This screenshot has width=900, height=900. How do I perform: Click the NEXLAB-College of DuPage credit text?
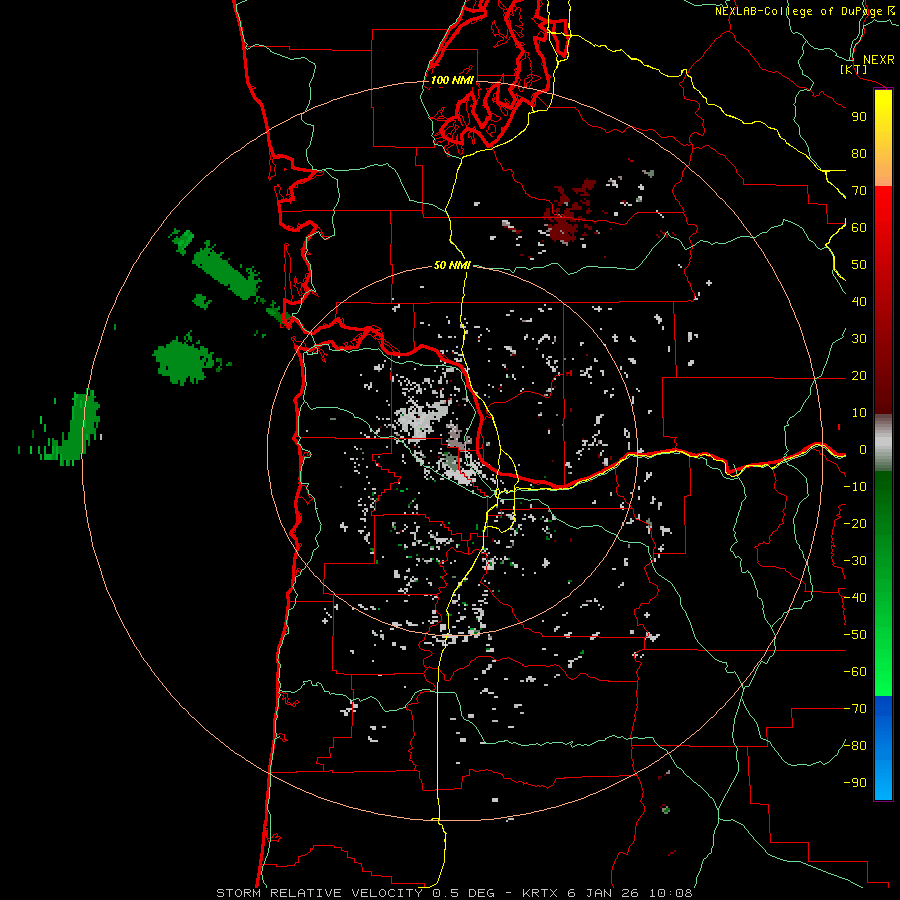tap(804, 11)
